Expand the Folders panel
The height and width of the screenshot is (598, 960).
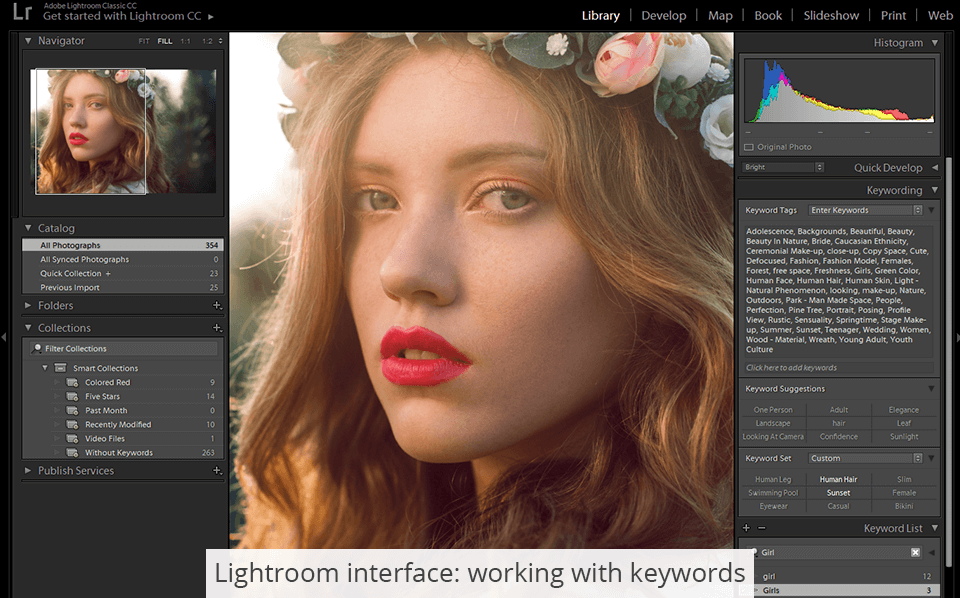coord(28,305)
